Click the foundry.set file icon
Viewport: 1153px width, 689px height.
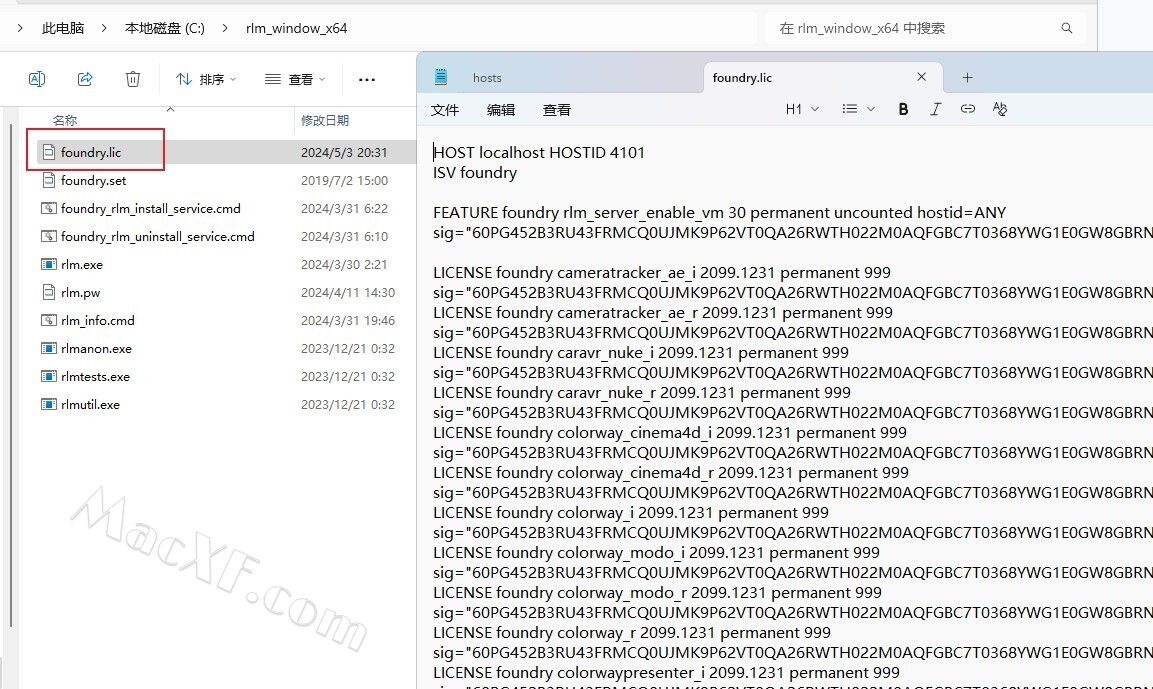click(49, 180)
